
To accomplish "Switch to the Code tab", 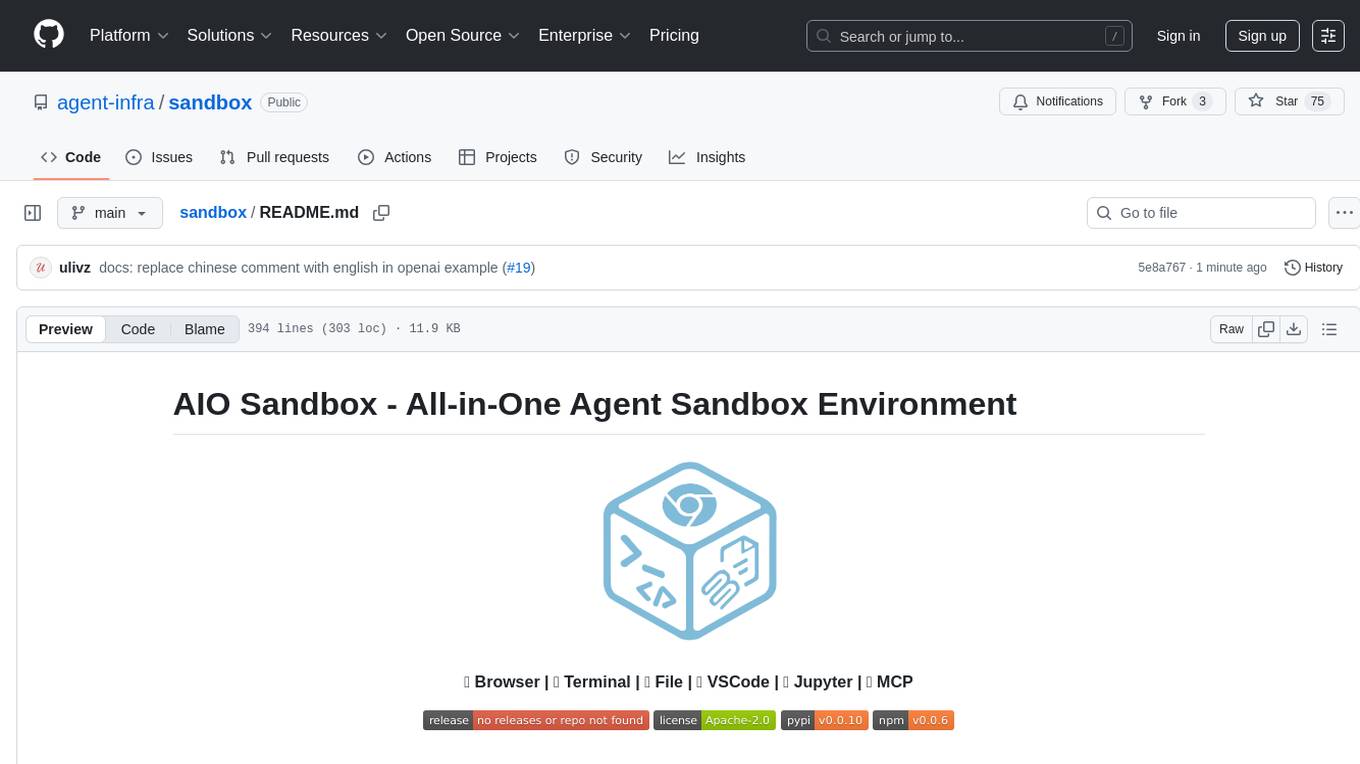I will 70,157.
